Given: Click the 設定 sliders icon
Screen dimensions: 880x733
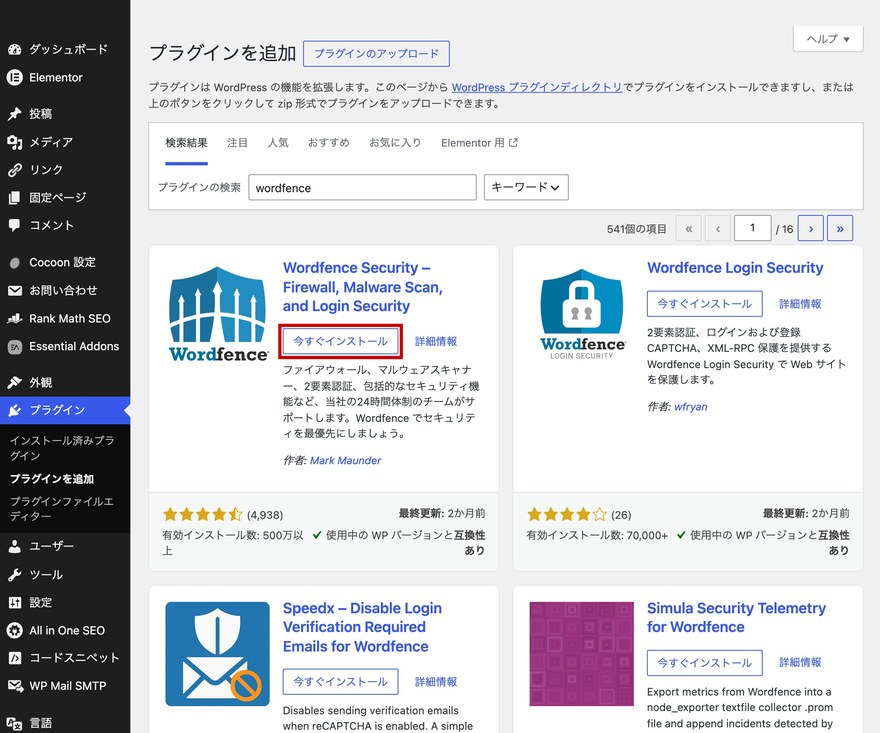Looking at the screenshot, I should click(15, 602).
